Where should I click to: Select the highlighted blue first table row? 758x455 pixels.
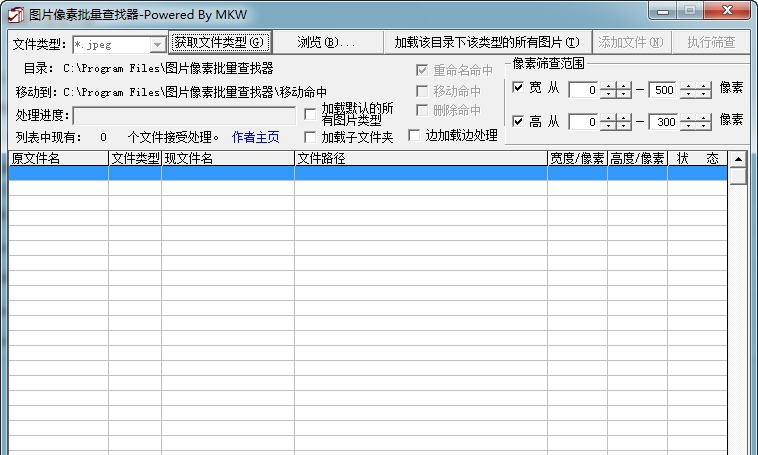point(367,173)
